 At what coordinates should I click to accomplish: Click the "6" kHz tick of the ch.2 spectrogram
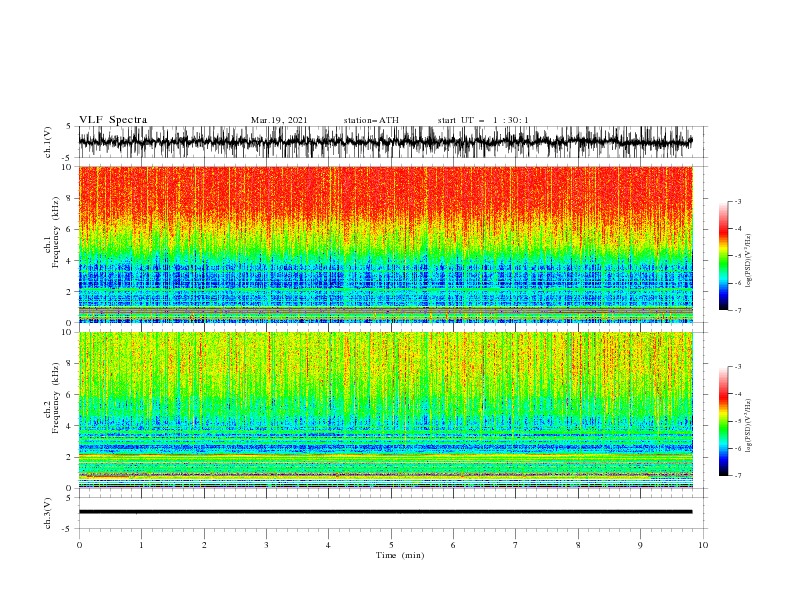coord(69,395)
